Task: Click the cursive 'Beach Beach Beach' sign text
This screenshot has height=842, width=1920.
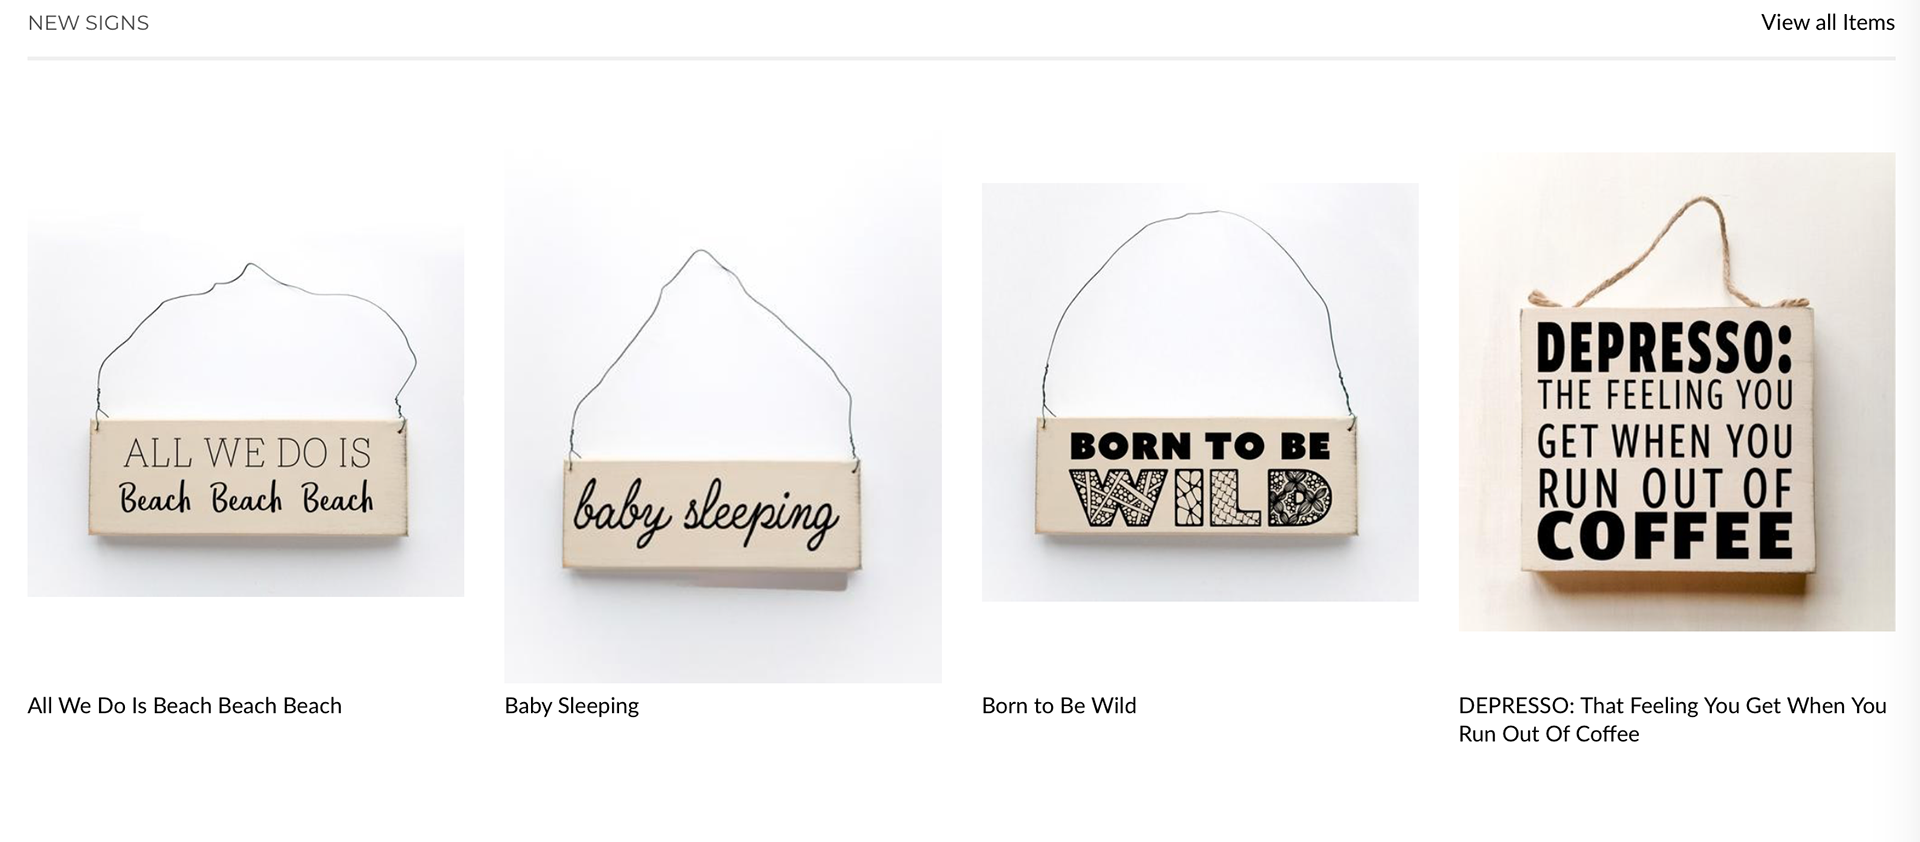Action: pos(246,498)
